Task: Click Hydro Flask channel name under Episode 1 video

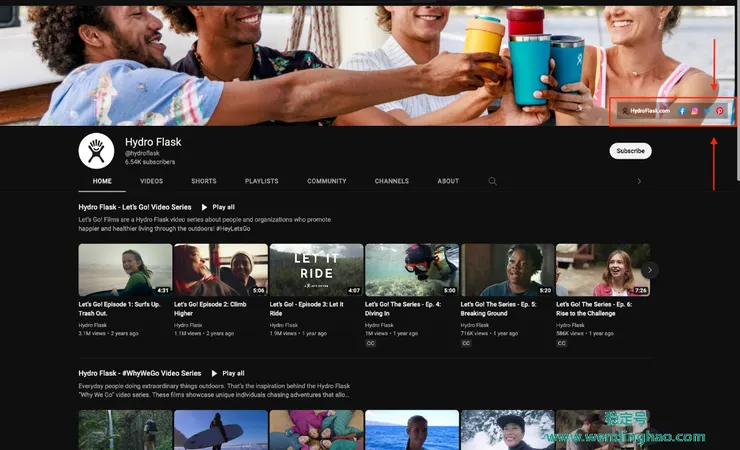Action: (92, 325)
